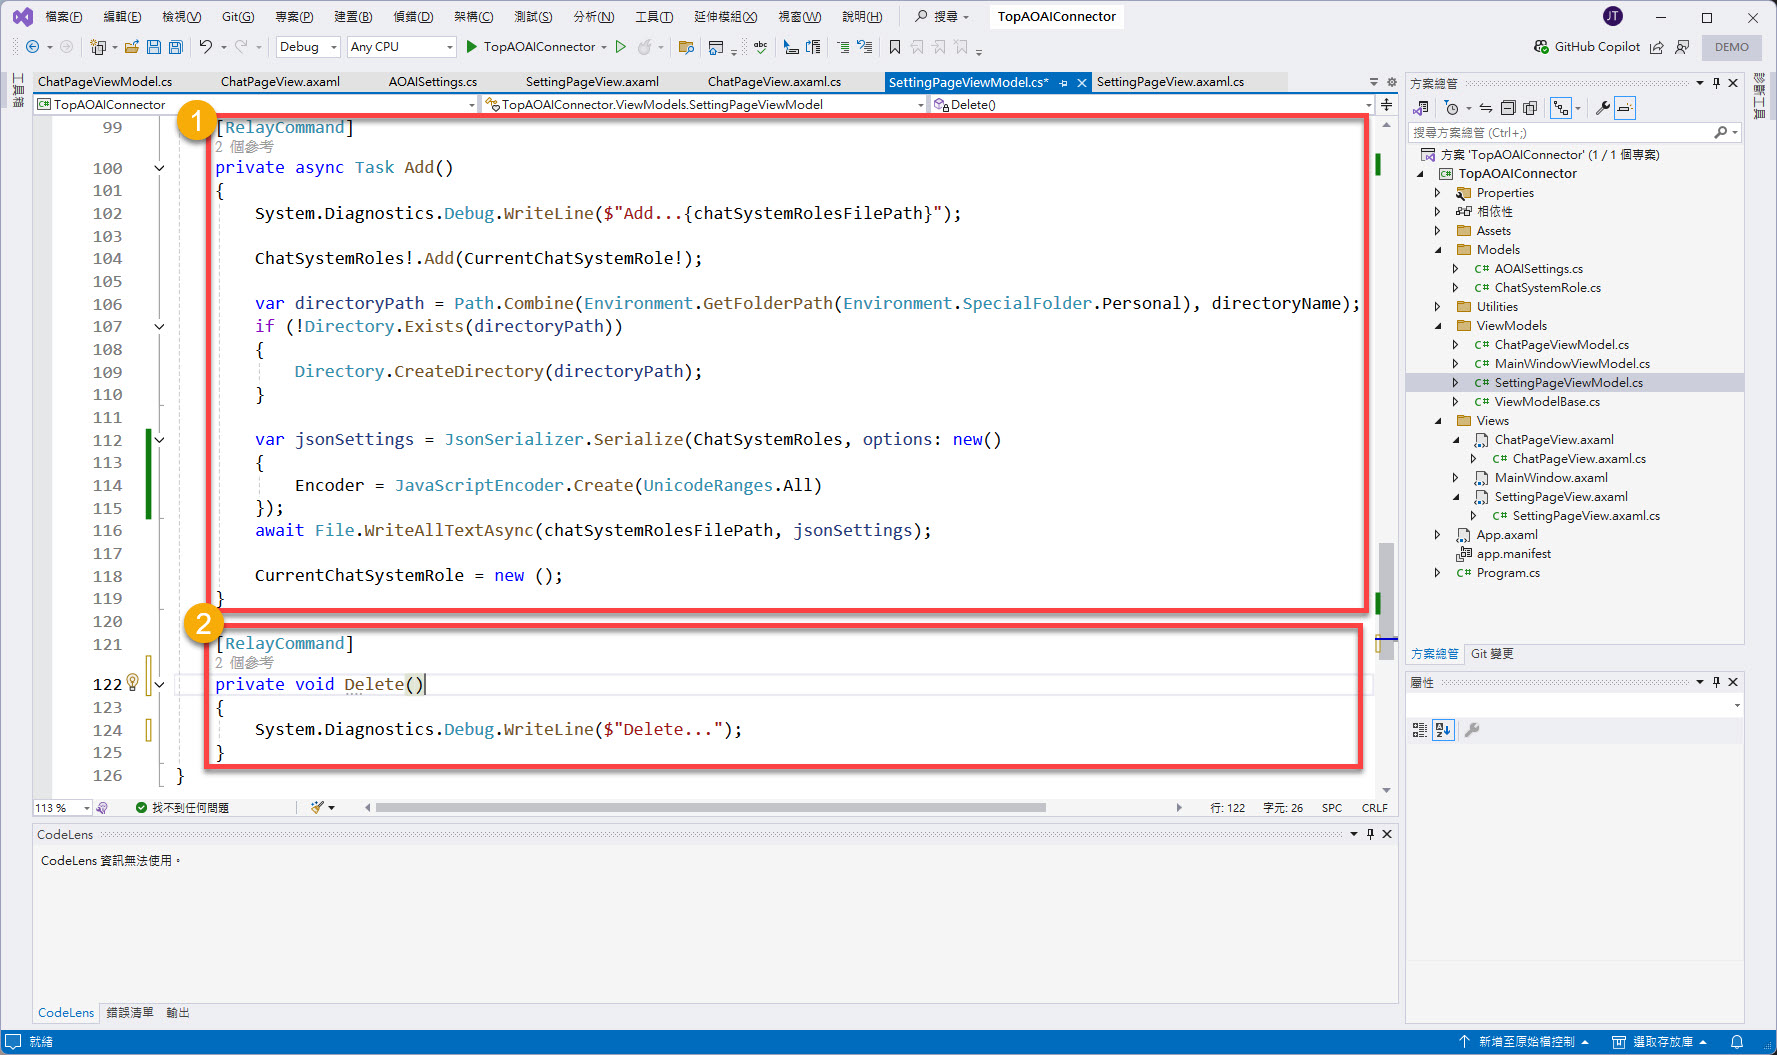Toggle auto-hide pin on Properties panel
Image resolution: width=1777 pixels, height=1055 pixels.
(x=1716, y=682)
